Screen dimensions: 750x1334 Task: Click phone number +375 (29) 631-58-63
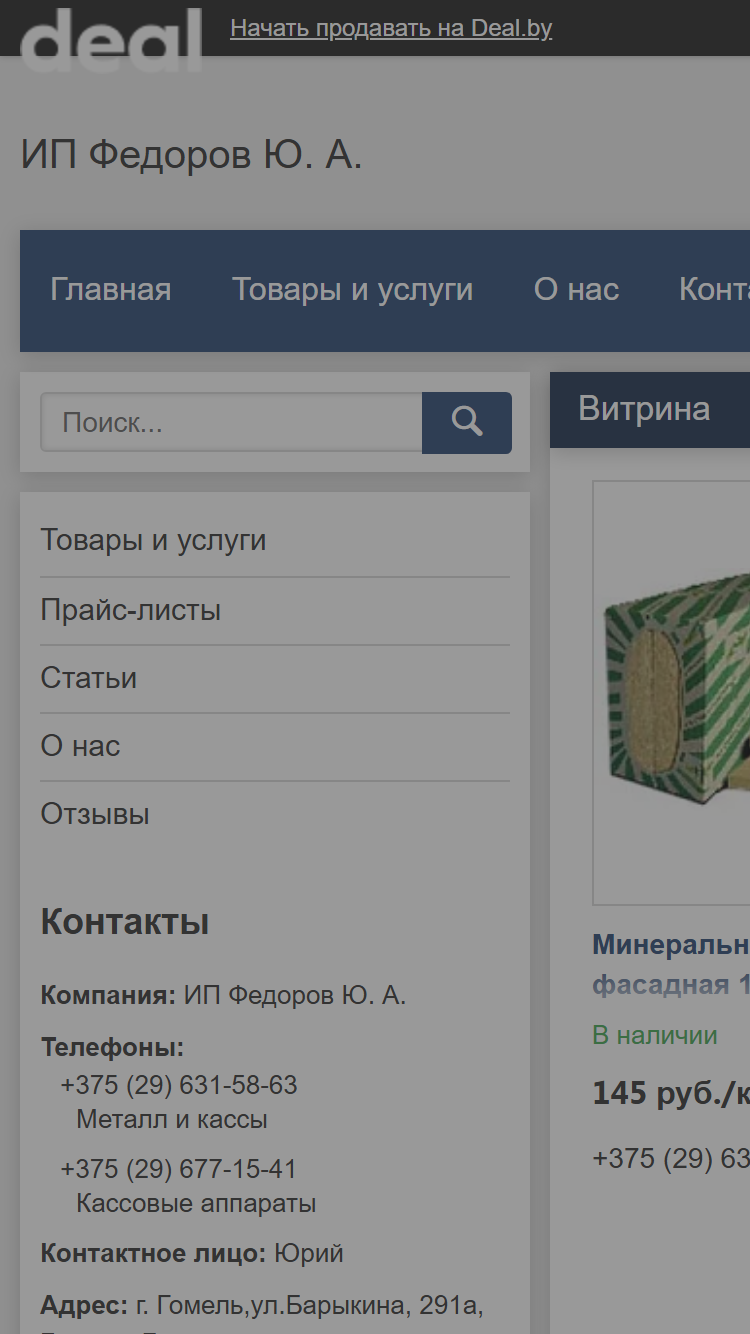click(179, 1085)
